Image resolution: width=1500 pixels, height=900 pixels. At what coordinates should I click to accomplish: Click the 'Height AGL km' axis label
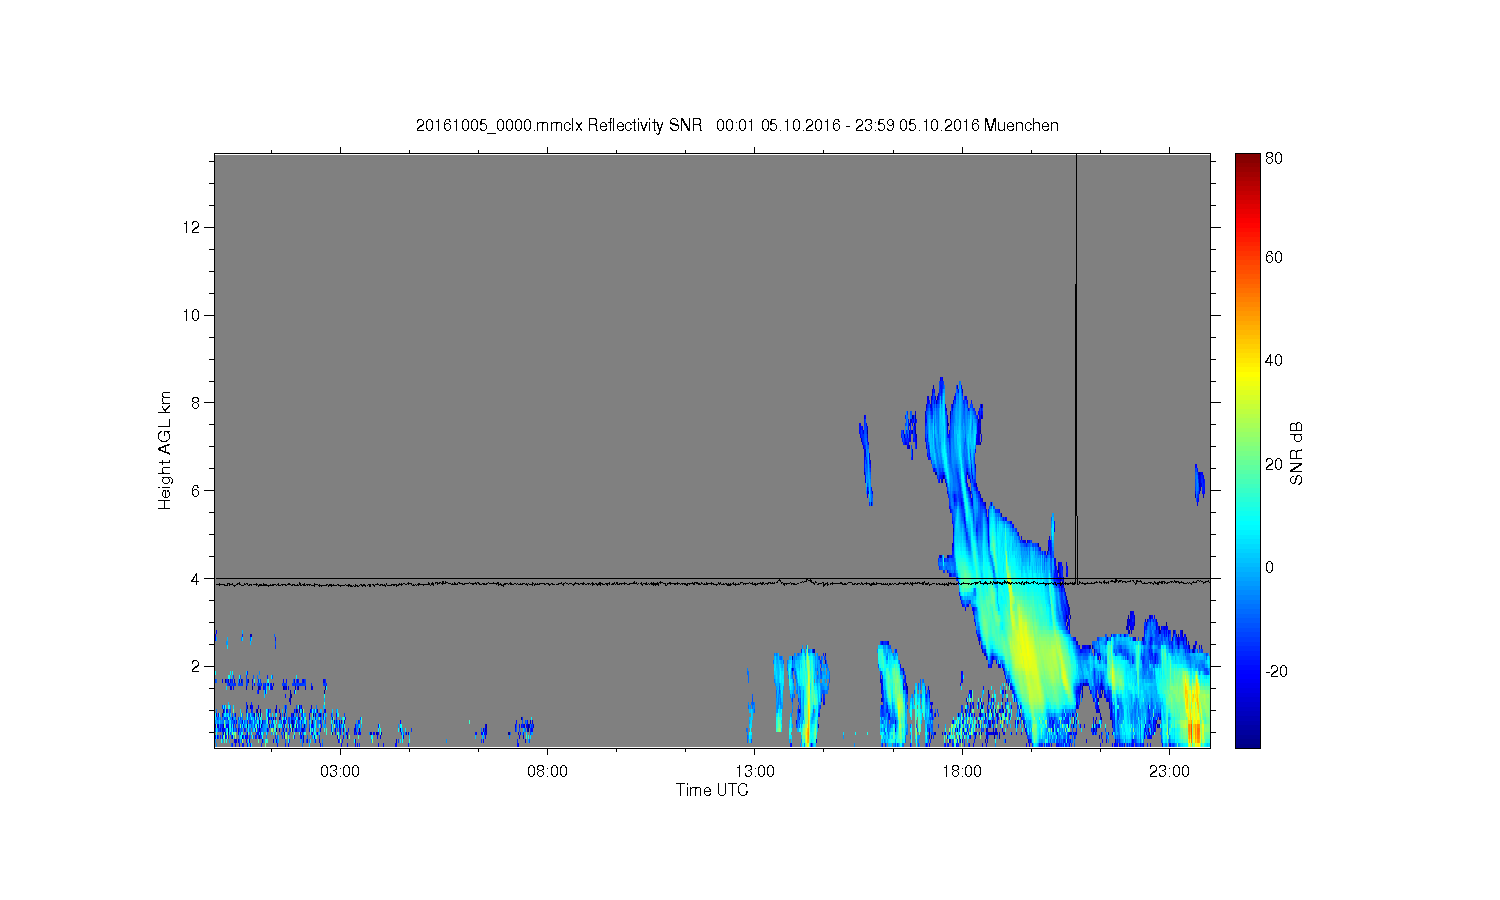[165, 450]
